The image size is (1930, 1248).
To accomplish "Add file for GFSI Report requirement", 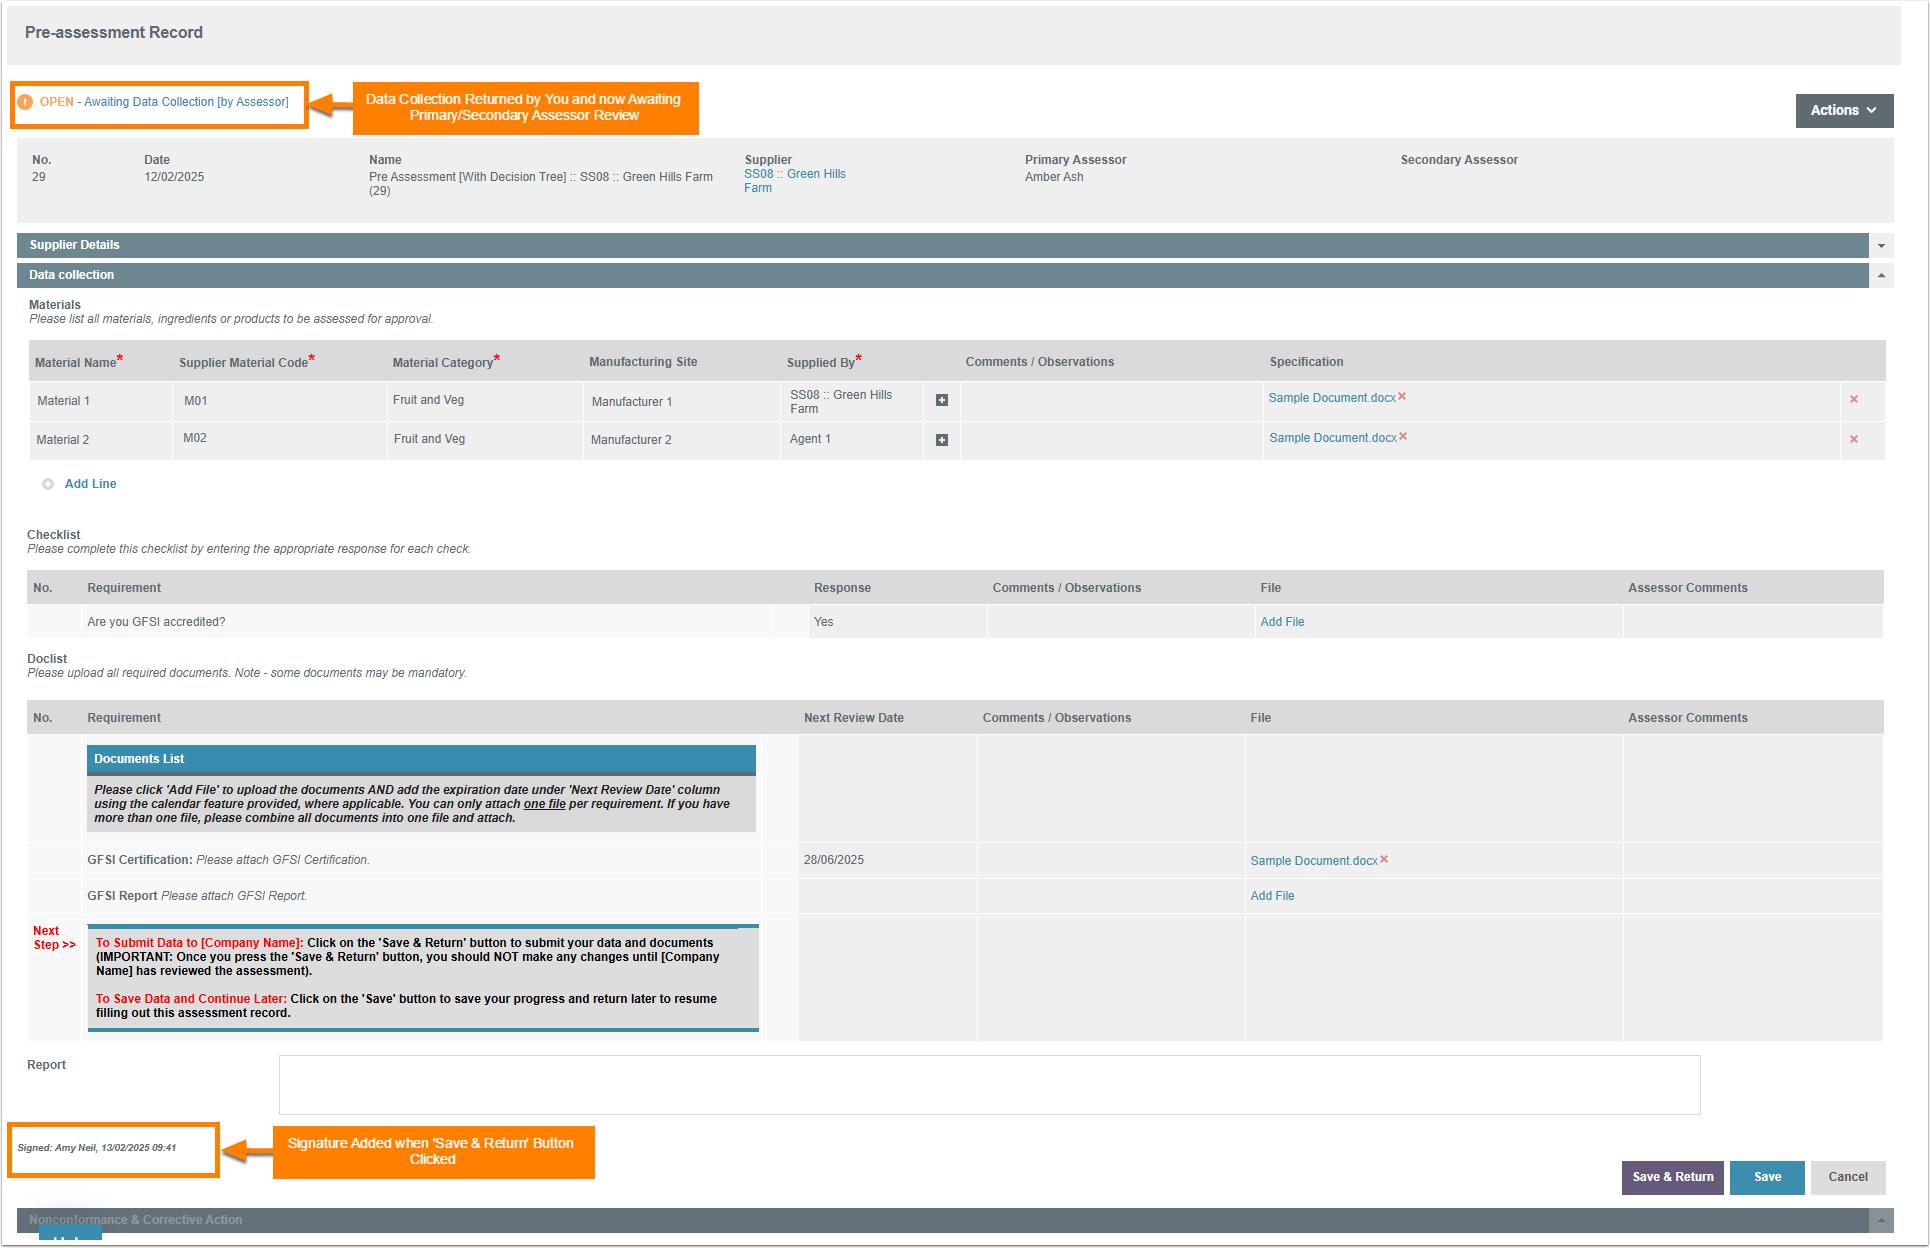I will tap(1272, 896).
